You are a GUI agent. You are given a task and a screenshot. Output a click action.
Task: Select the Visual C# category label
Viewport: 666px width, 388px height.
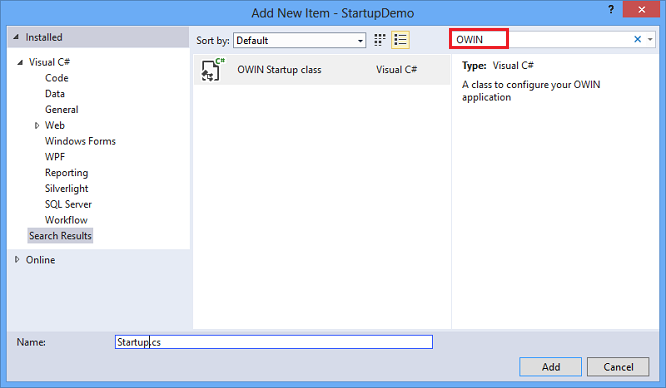click(x=49, y=62)
